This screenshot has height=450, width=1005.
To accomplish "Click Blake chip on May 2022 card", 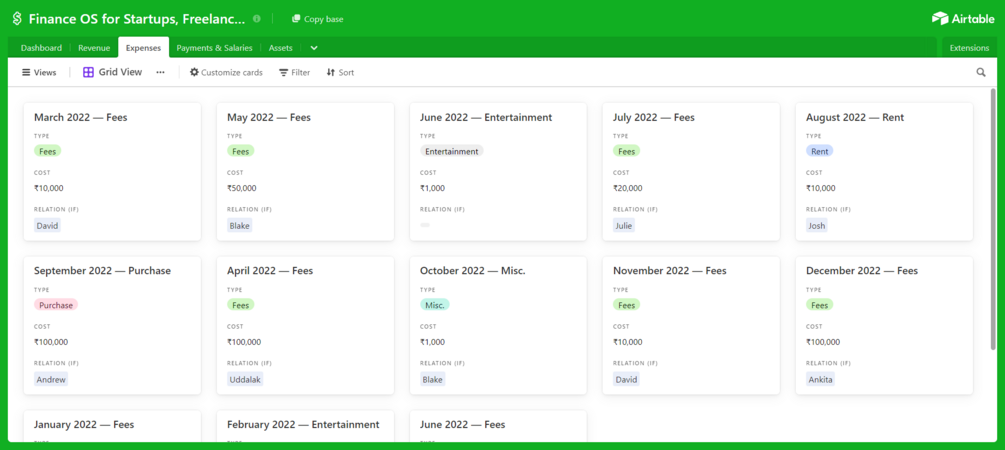I will coord(240,226).
